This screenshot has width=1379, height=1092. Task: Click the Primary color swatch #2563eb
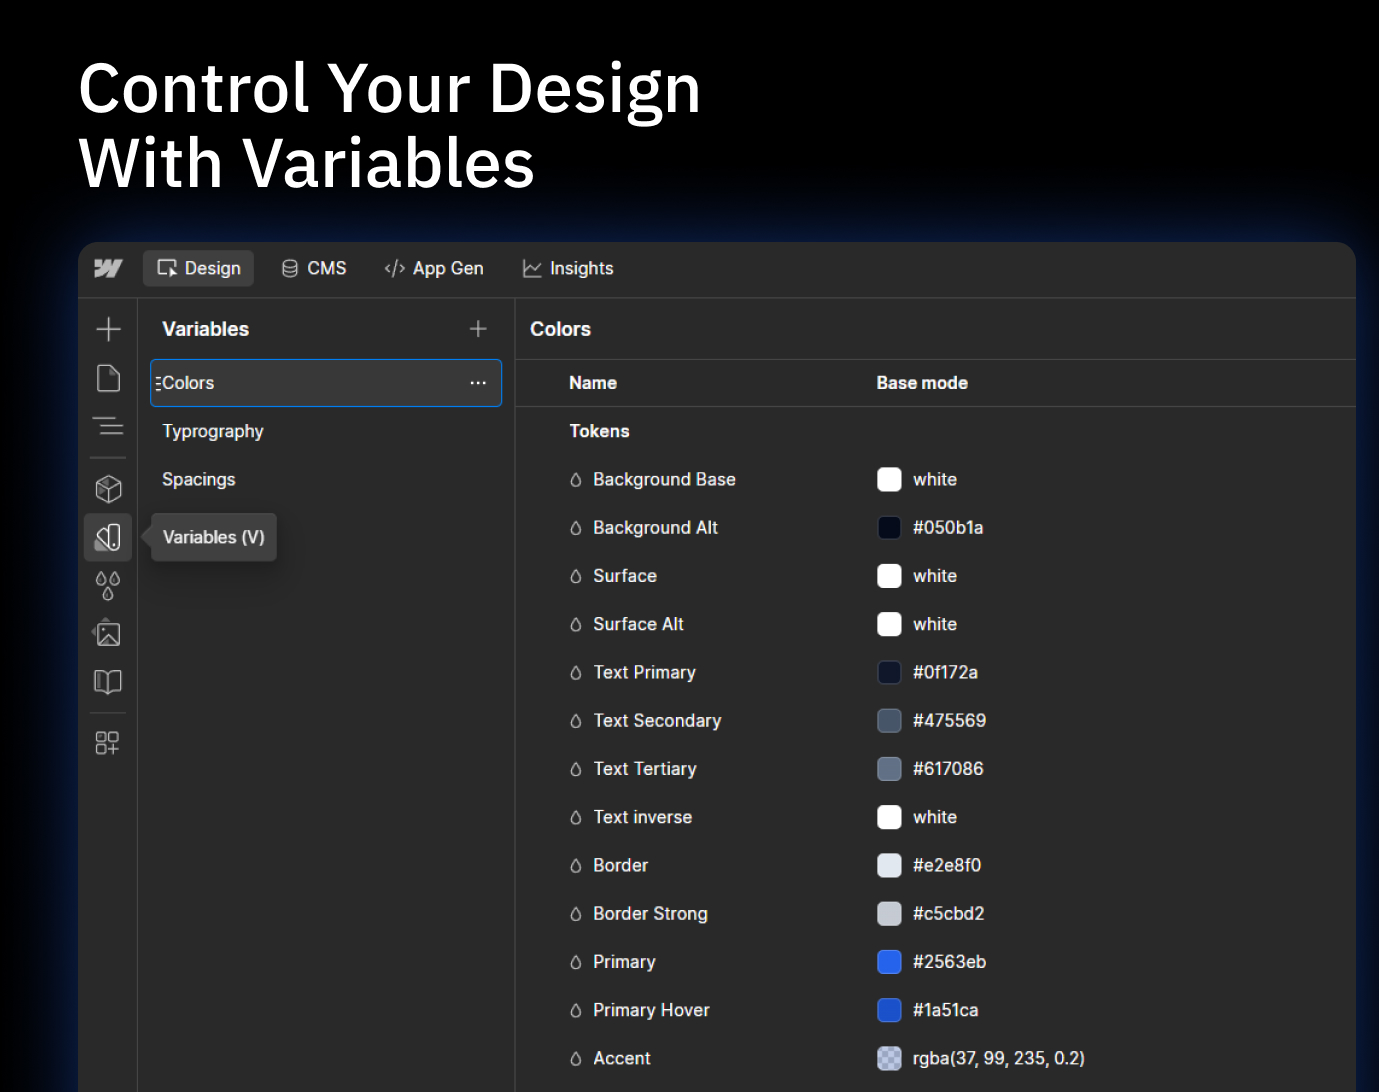point(888,962)
